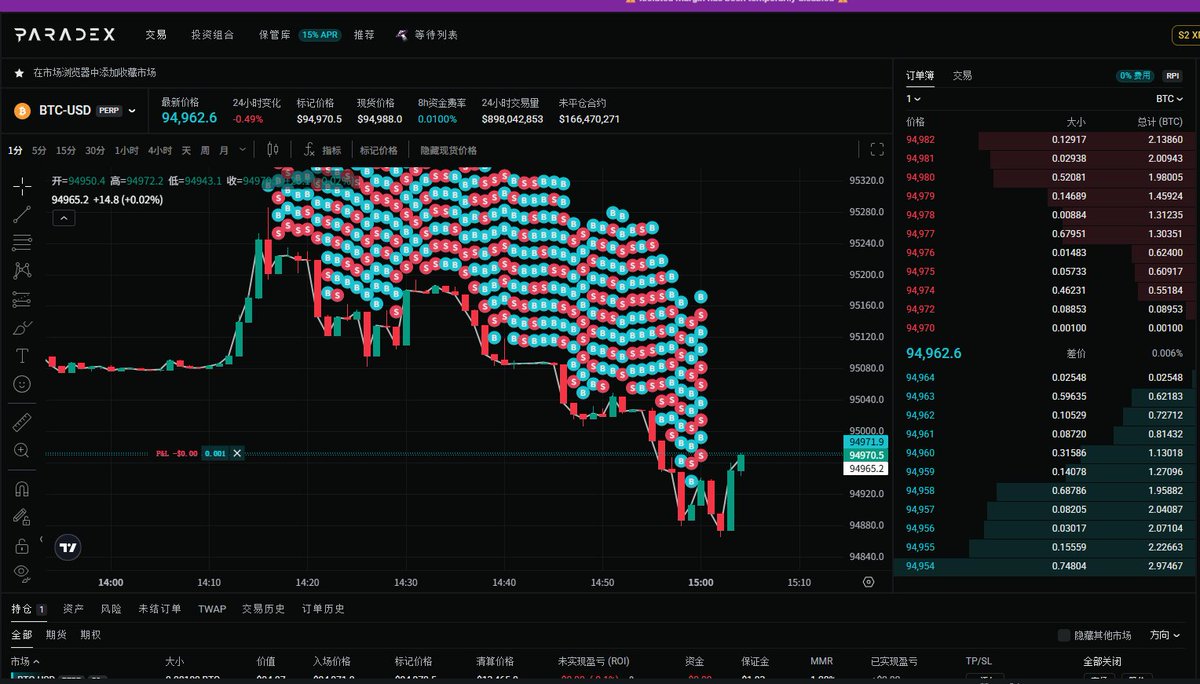
Task: Select the trend line drawing tool
Action: pos(22,213)
